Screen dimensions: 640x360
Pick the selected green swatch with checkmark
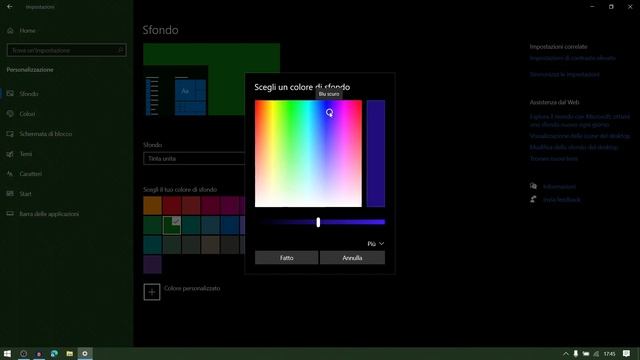pos(172,225)
